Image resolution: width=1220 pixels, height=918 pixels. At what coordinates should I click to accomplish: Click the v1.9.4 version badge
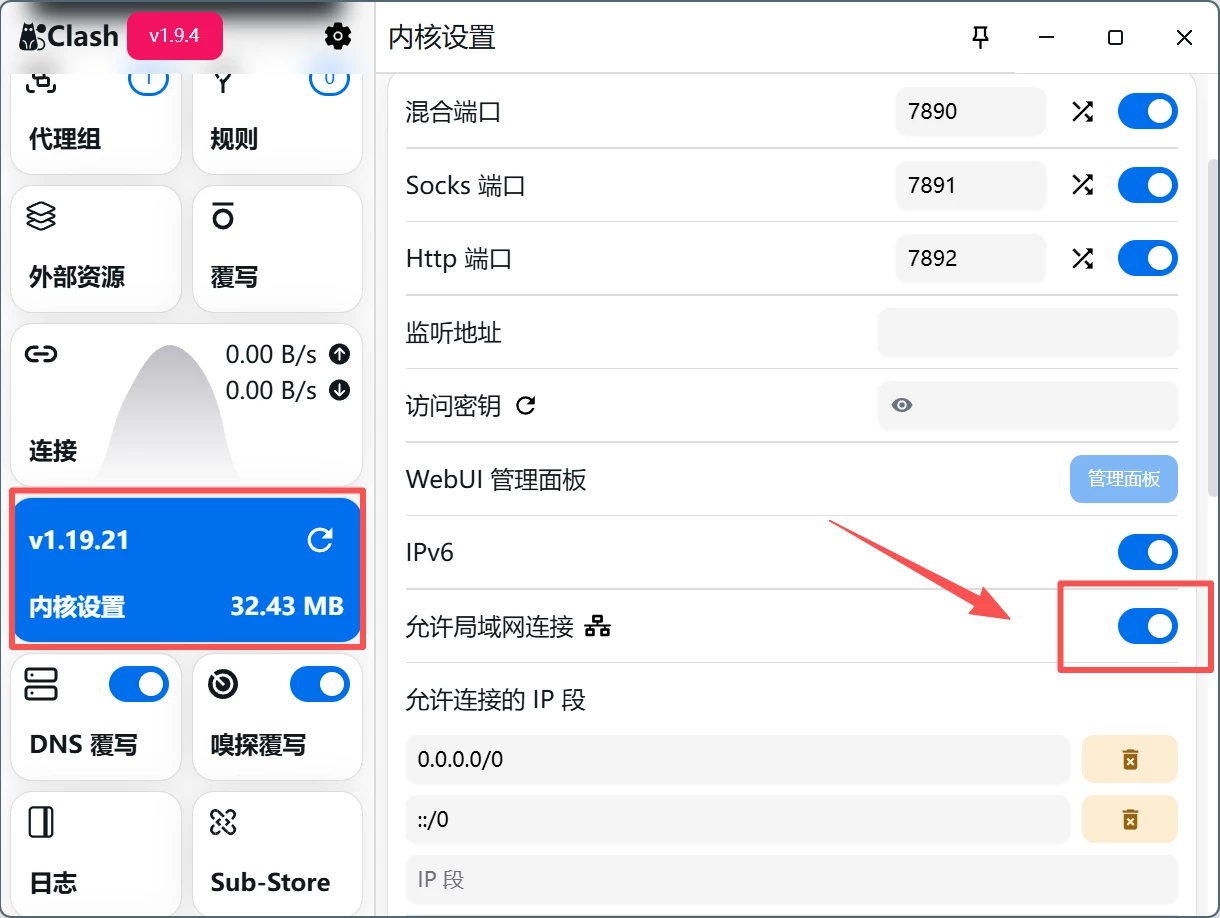tap(175, 34)
